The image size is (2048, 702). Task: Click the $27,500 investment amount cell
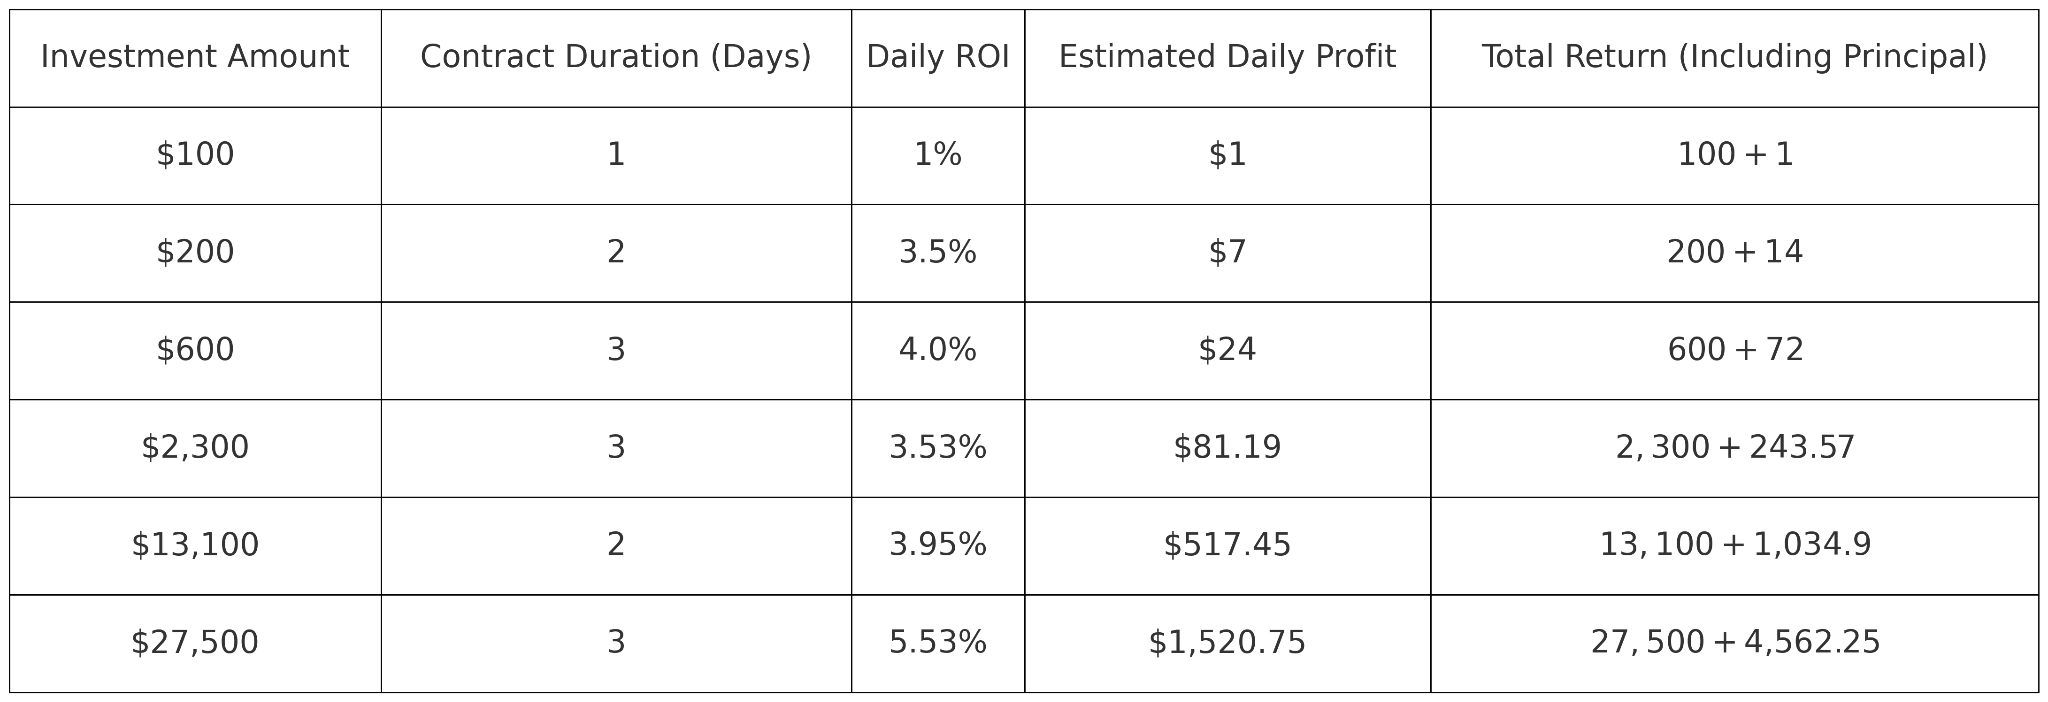pyautogui.click(x=195, y=642)
